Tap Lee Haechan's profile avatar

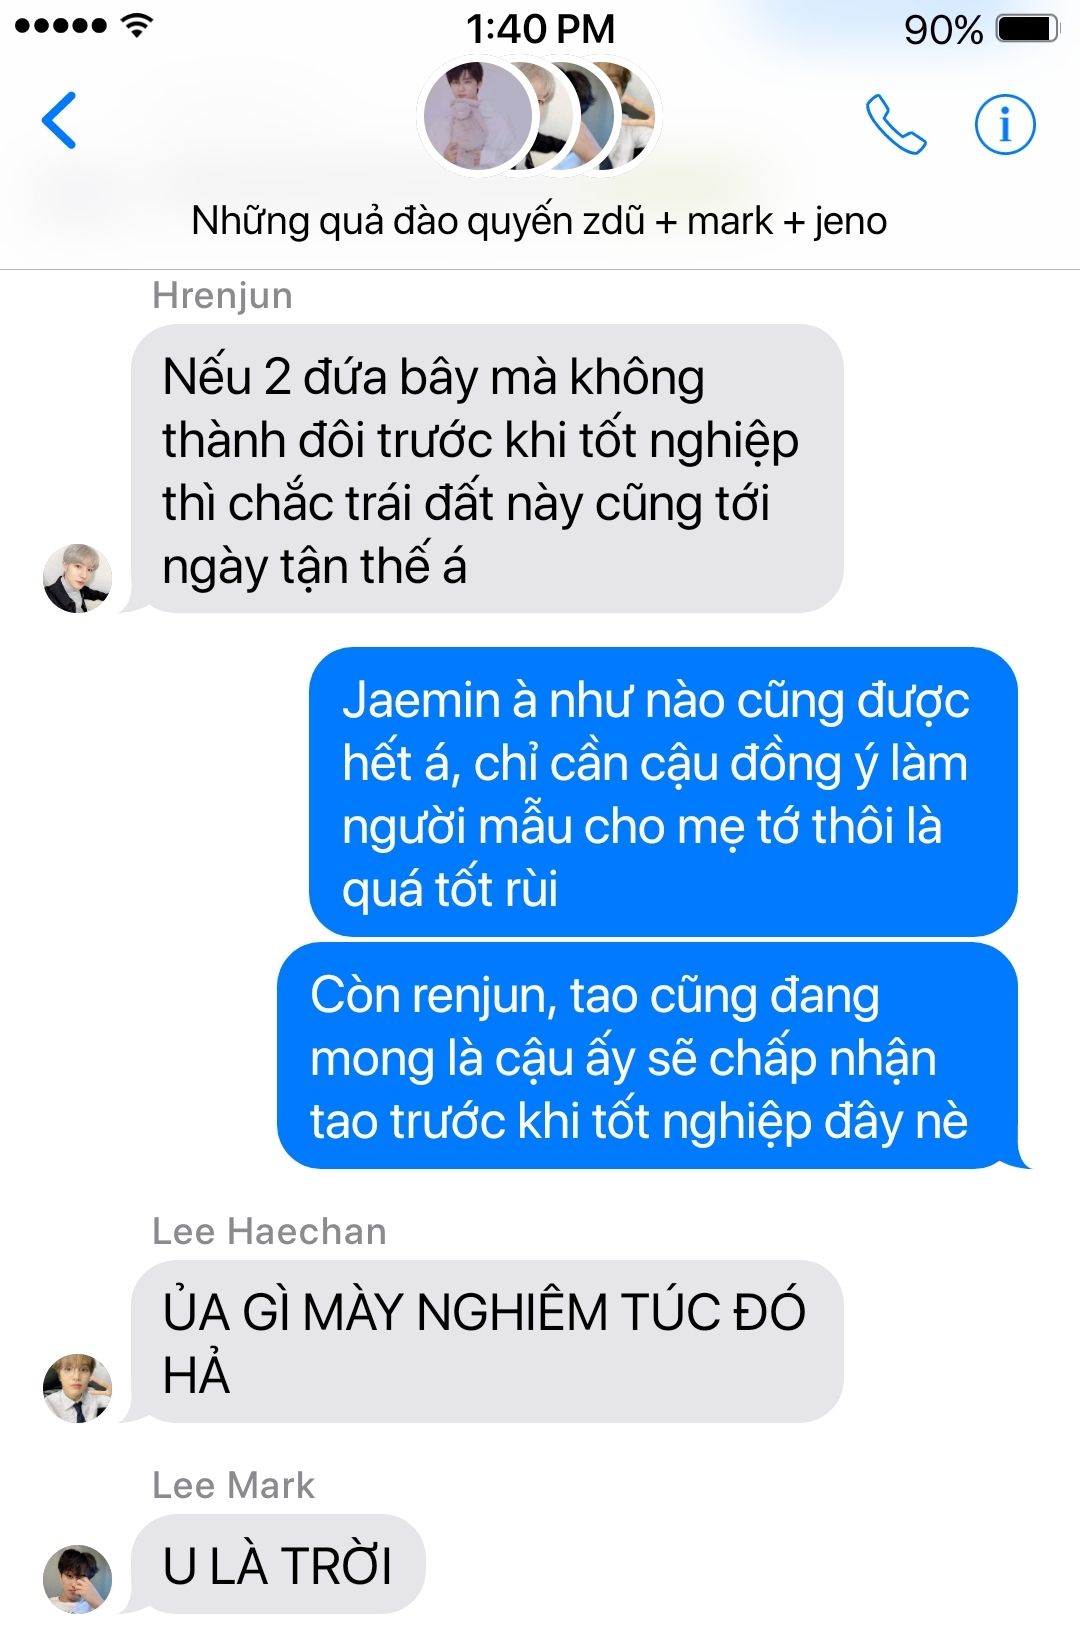(x=77, y=1387)
